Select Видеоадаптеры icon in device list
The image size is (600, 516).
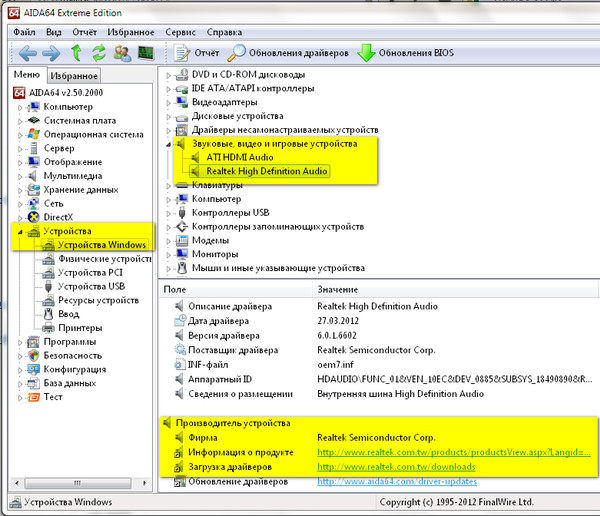[x=182, y=102]
